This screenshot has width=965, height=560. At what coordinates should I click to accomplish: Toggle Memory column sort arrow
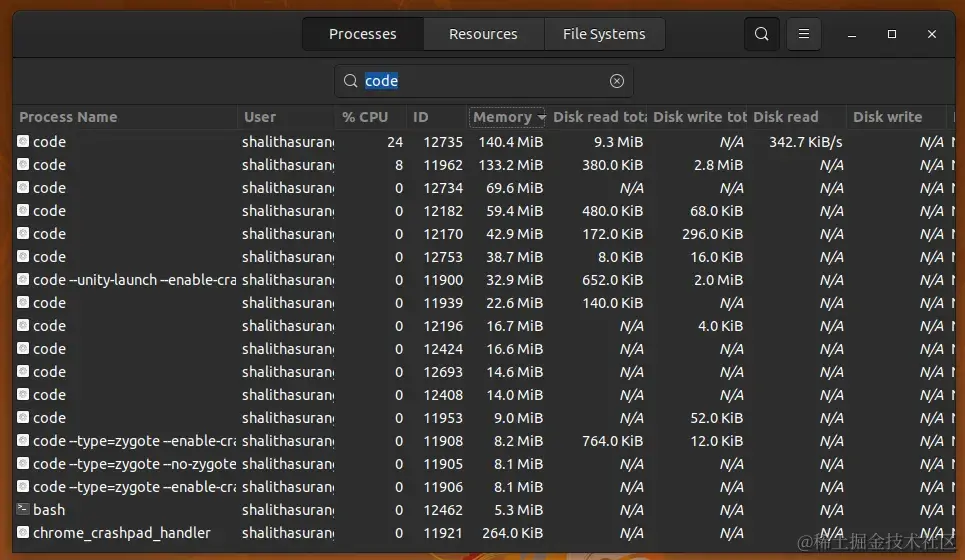pyautogui.click(x=541, y=117)
